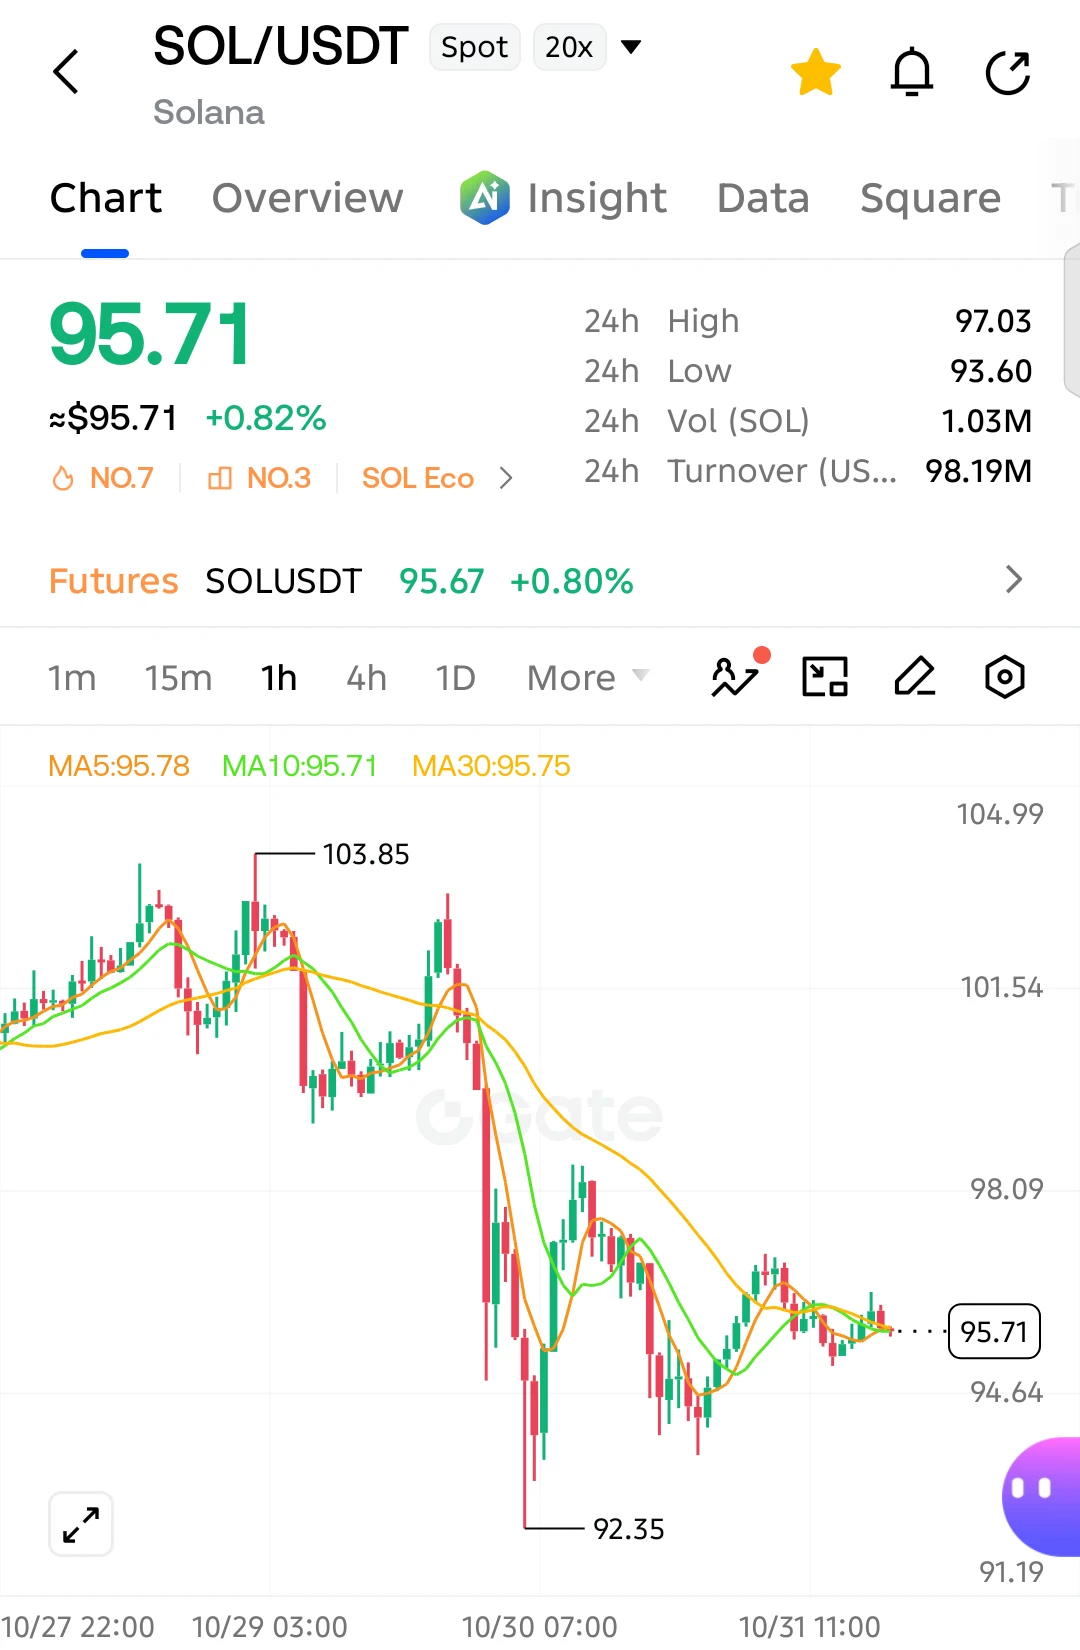Tap the MA10:95.71 indicator label
The height and width of the screenshot is (1650, 1080).
pos(300,766)
